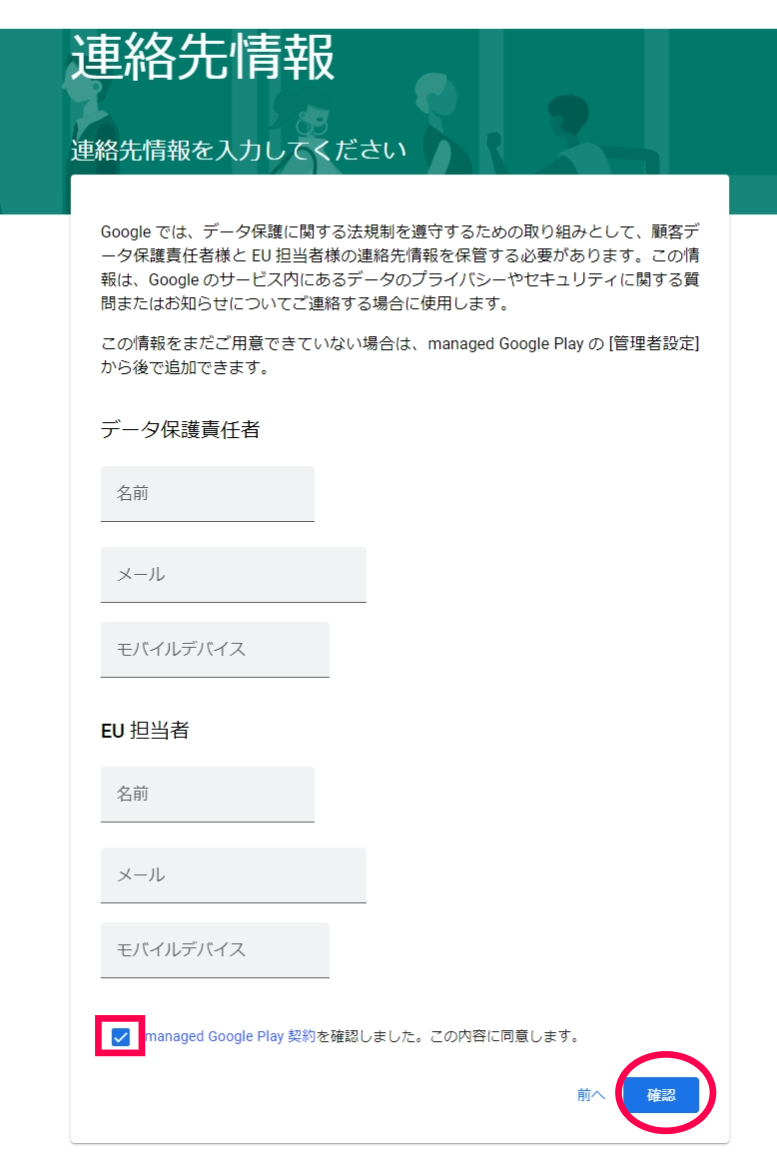Focus the メール field under データ保護責任者
Screen dimensions: 777x1160
coord(233,575)
